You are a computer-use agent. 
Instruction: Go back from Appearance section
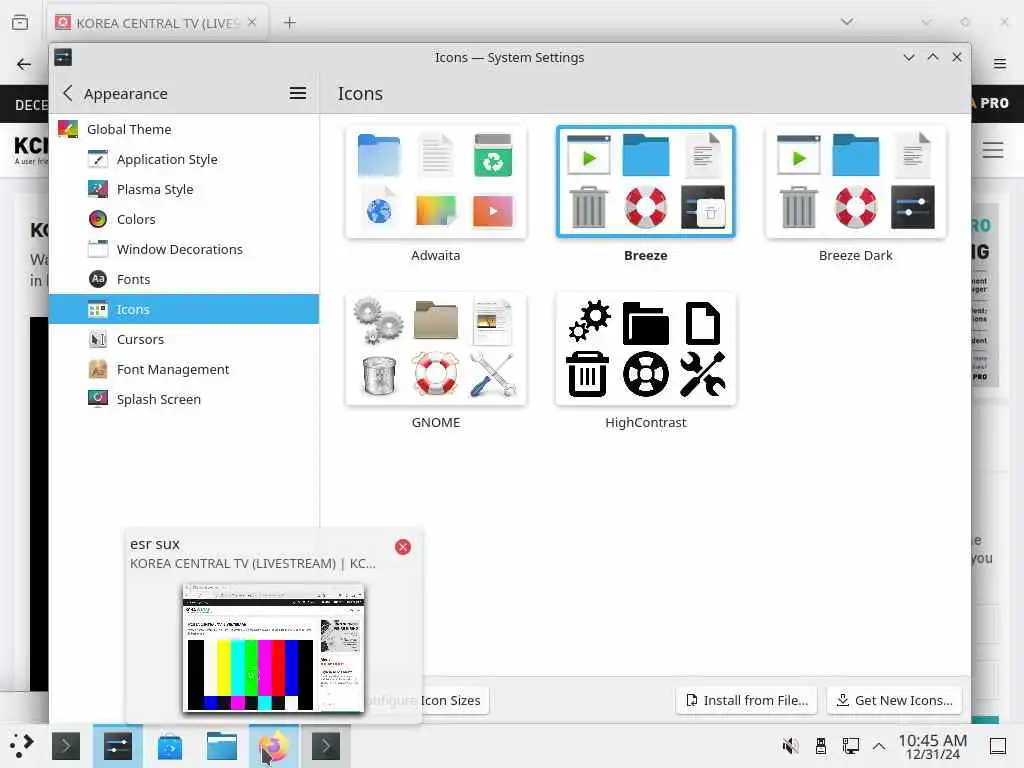coord(67,93)
